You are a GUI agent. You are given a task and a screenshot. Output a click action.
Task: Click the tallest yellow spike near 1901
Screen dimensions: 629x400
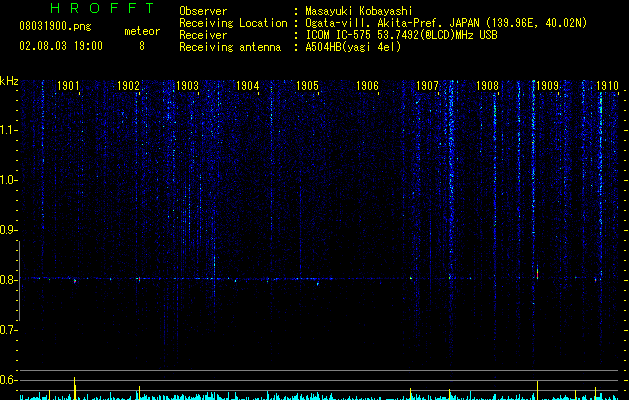click(x=74, y=388)
